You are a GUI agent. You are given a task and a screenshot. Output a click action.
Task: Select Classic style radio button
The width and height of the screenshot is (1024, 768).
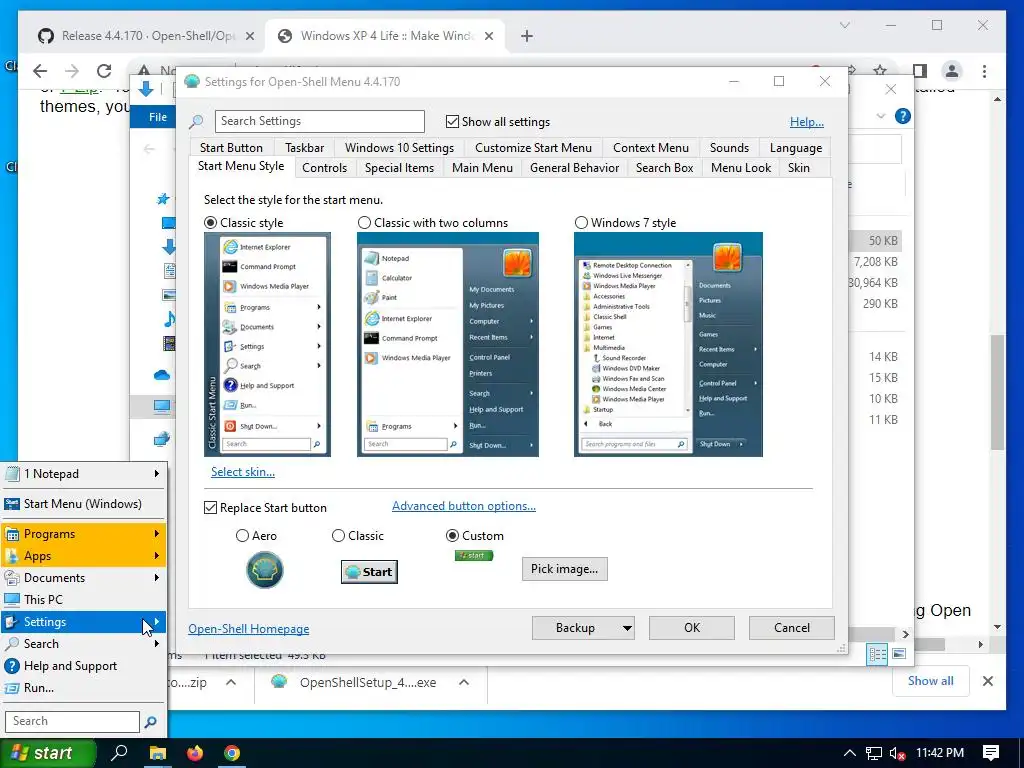tap(210, 223)
